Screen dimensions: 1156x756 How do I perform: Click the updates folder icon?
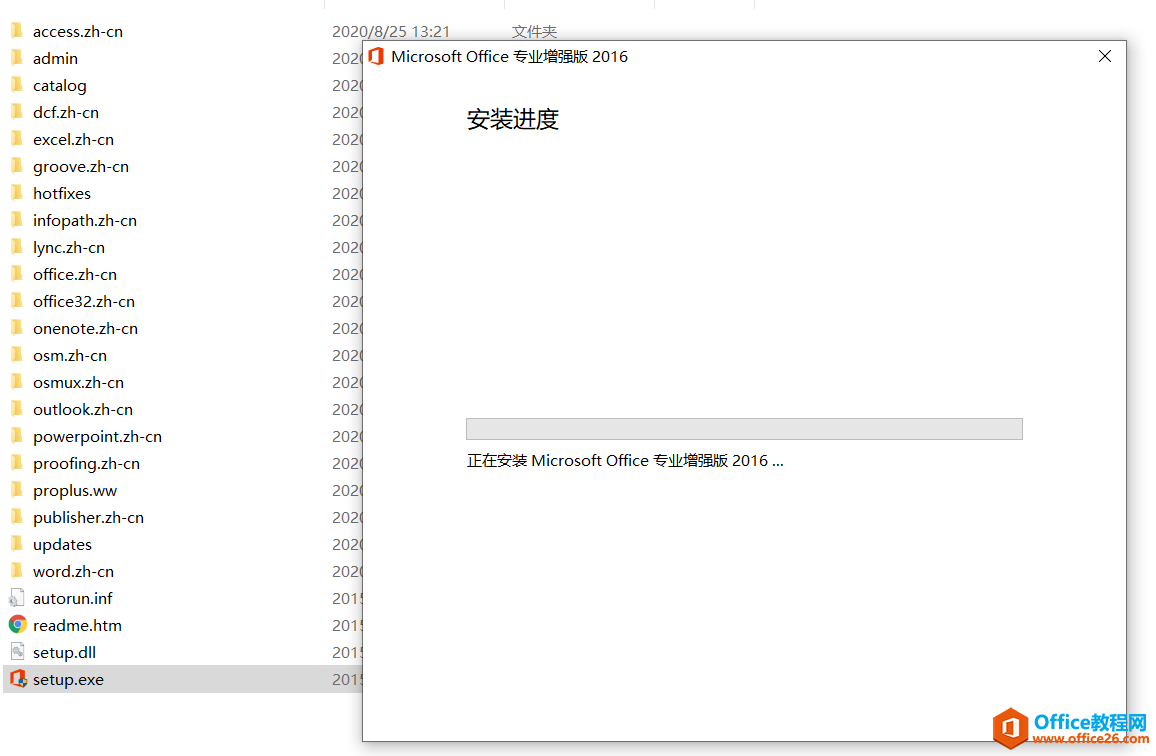[x=17, y=544]
